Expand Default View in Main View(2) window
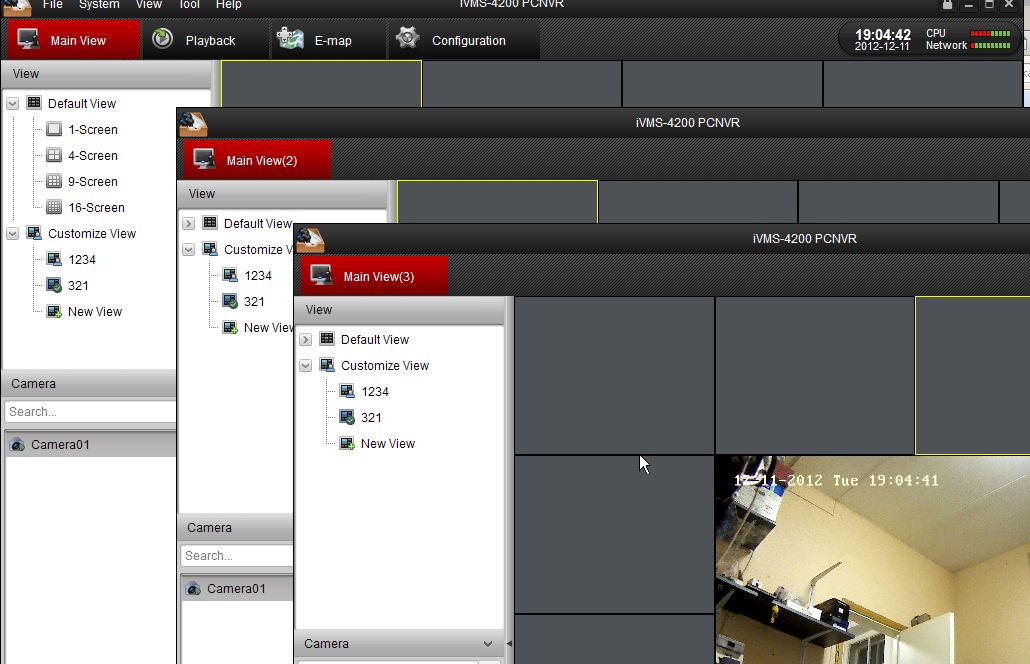Viewport: 1030px width, 664px height. (189, 224)
